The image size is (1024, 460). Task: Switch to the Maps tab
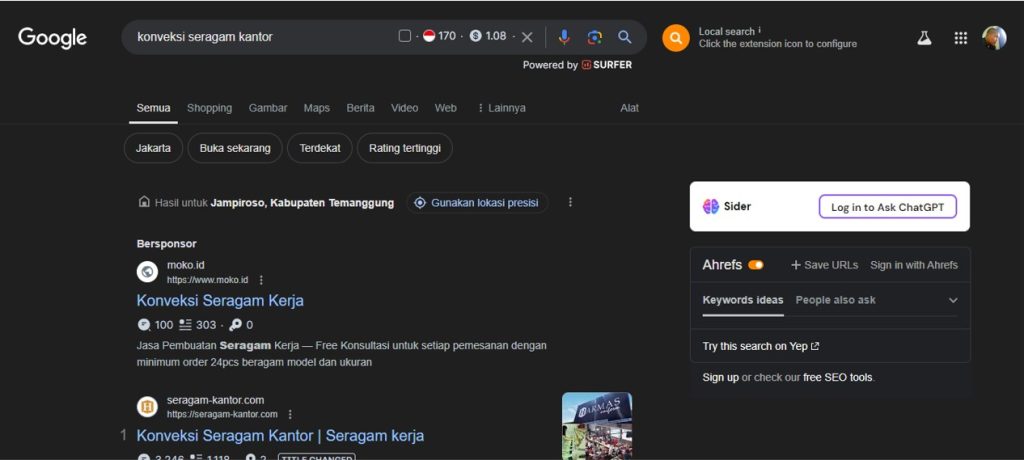pyautogui.click(x=317, y=108)
